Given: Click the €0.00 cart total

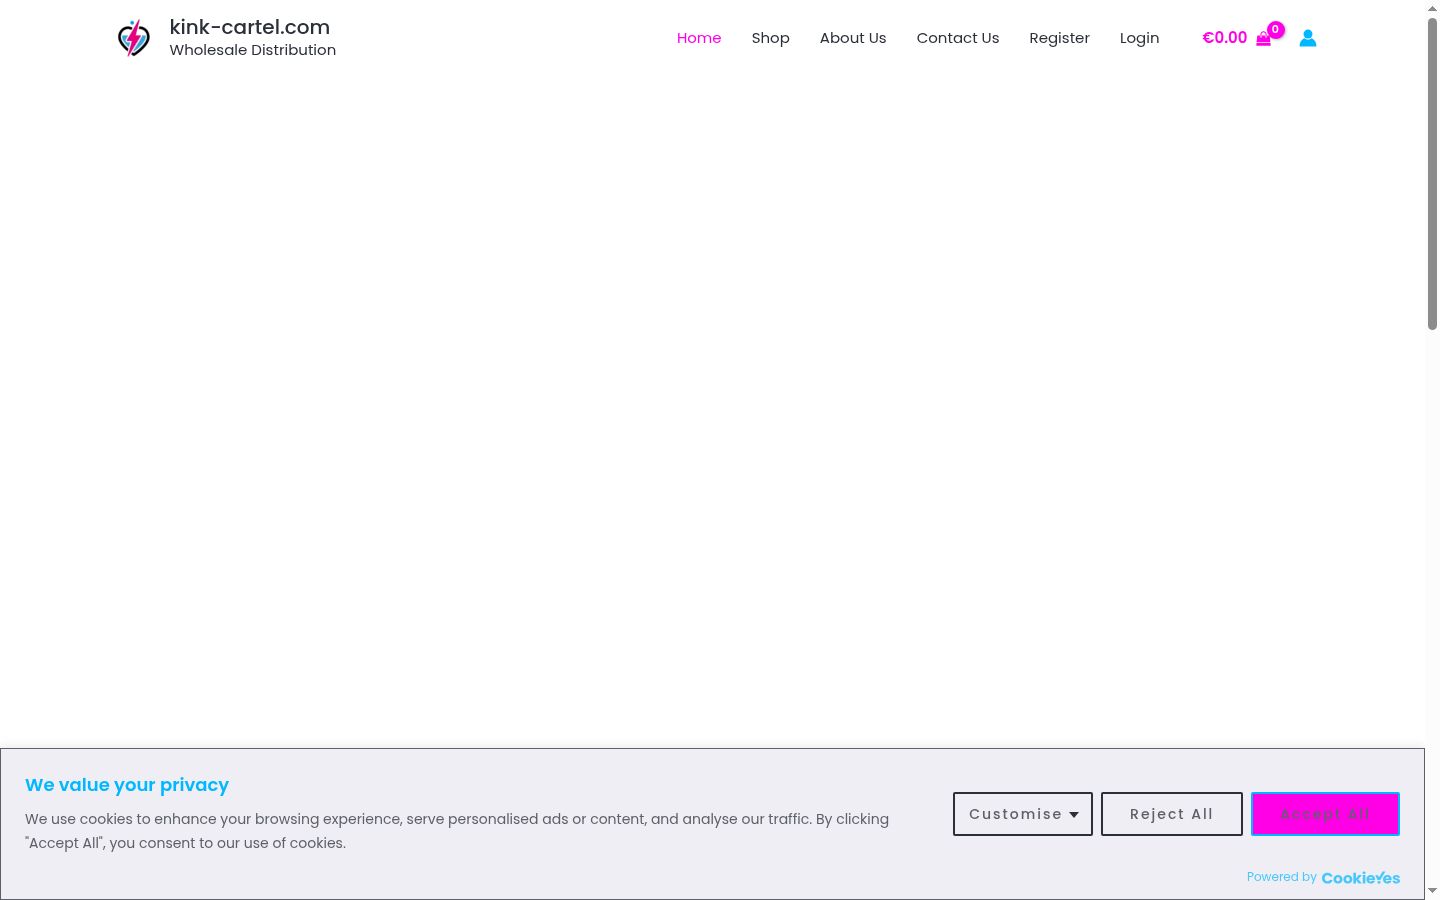Looking at the screenshot, I should click(1225, 38).
